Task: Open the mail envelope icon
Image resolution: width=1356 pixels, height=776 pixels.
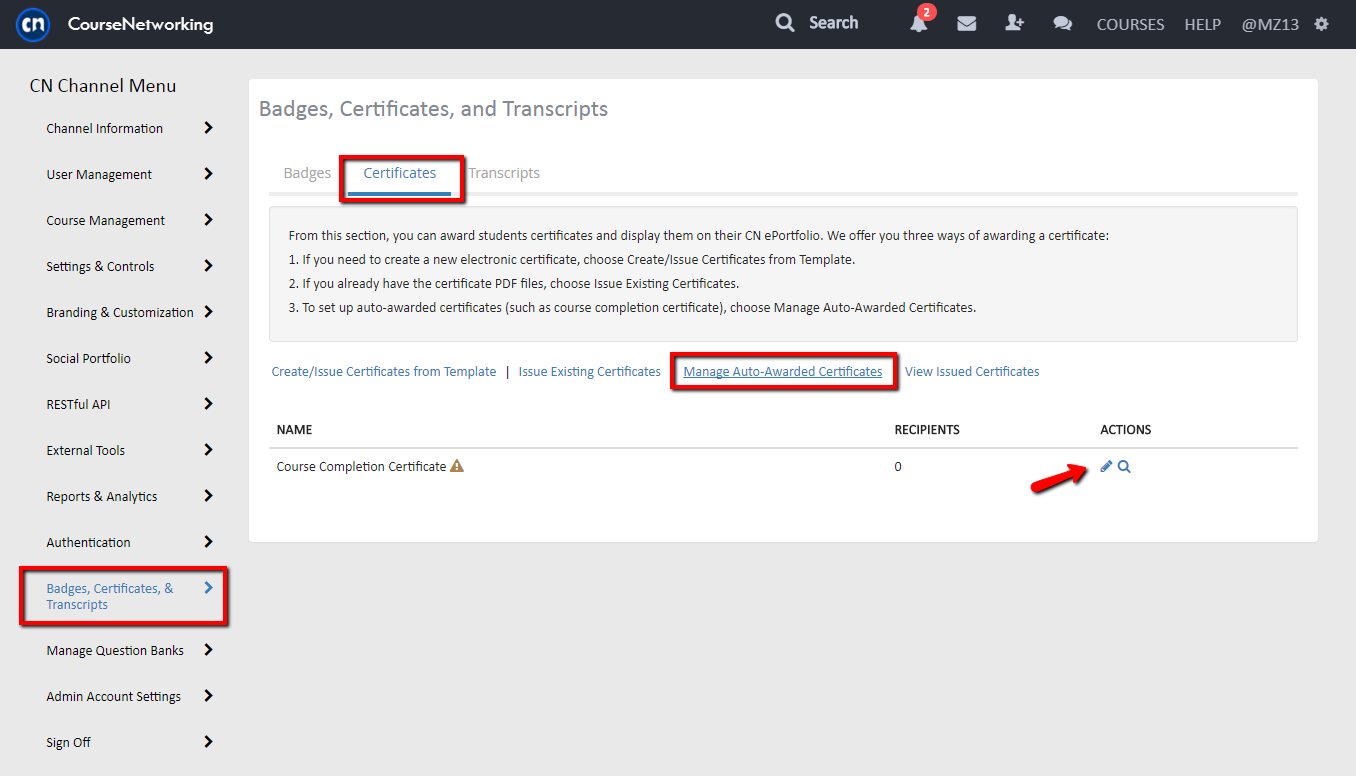Action: pyautogui.click(x=966, y=24)
